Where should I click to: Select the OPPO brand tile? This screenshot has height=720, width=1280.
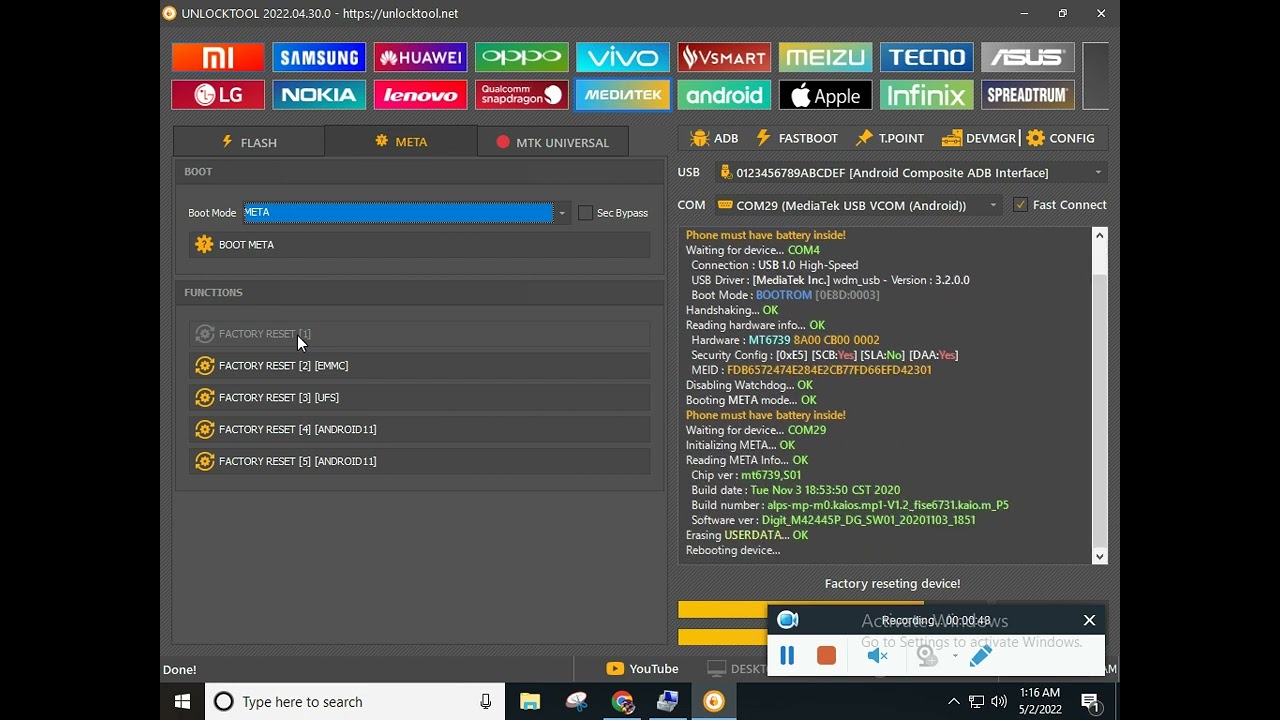click(521, 57)
